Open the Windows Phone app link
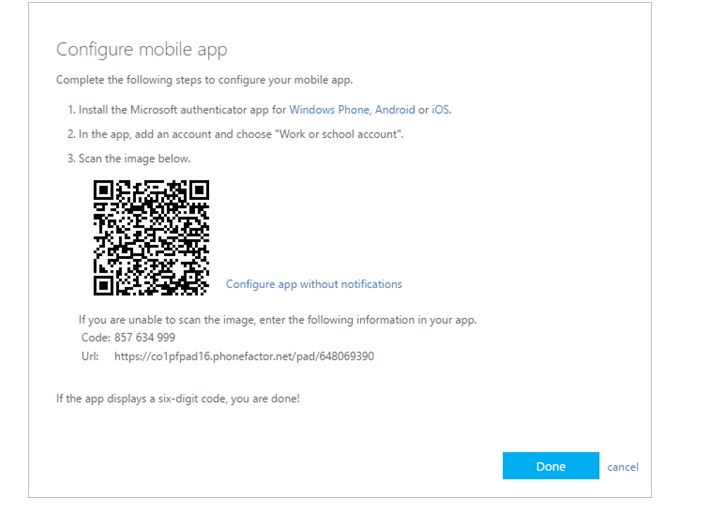Viewport: 727px width, 510px height. click(x=329, y=110)
